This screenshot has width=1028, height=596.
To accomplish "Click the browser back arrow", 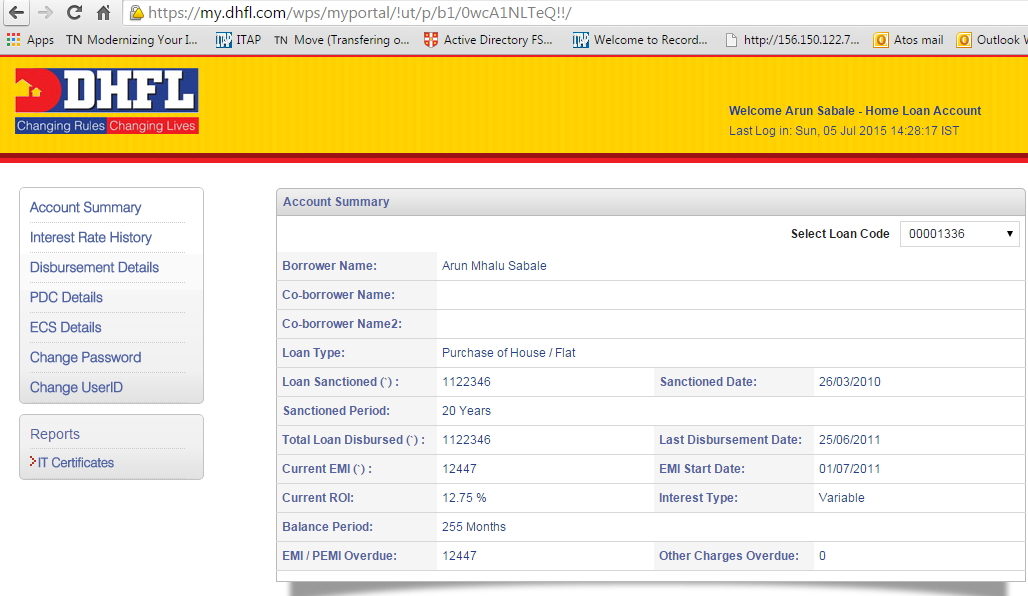I will coord(16,13).
